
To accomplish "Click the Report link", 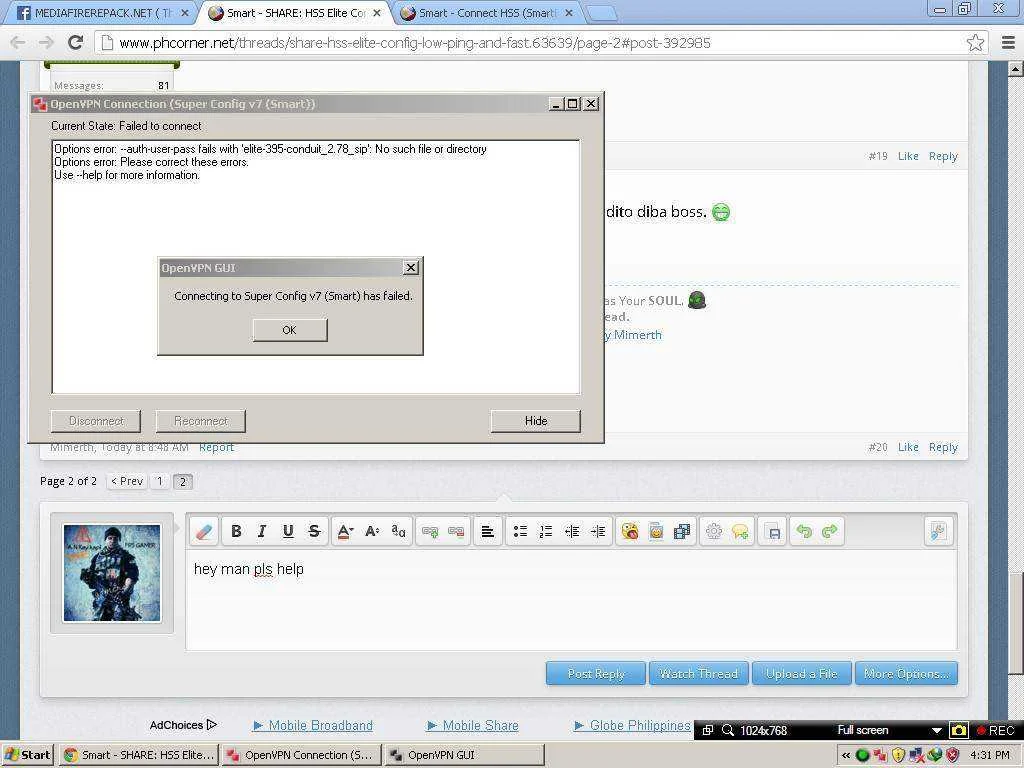I will (216, 447).
